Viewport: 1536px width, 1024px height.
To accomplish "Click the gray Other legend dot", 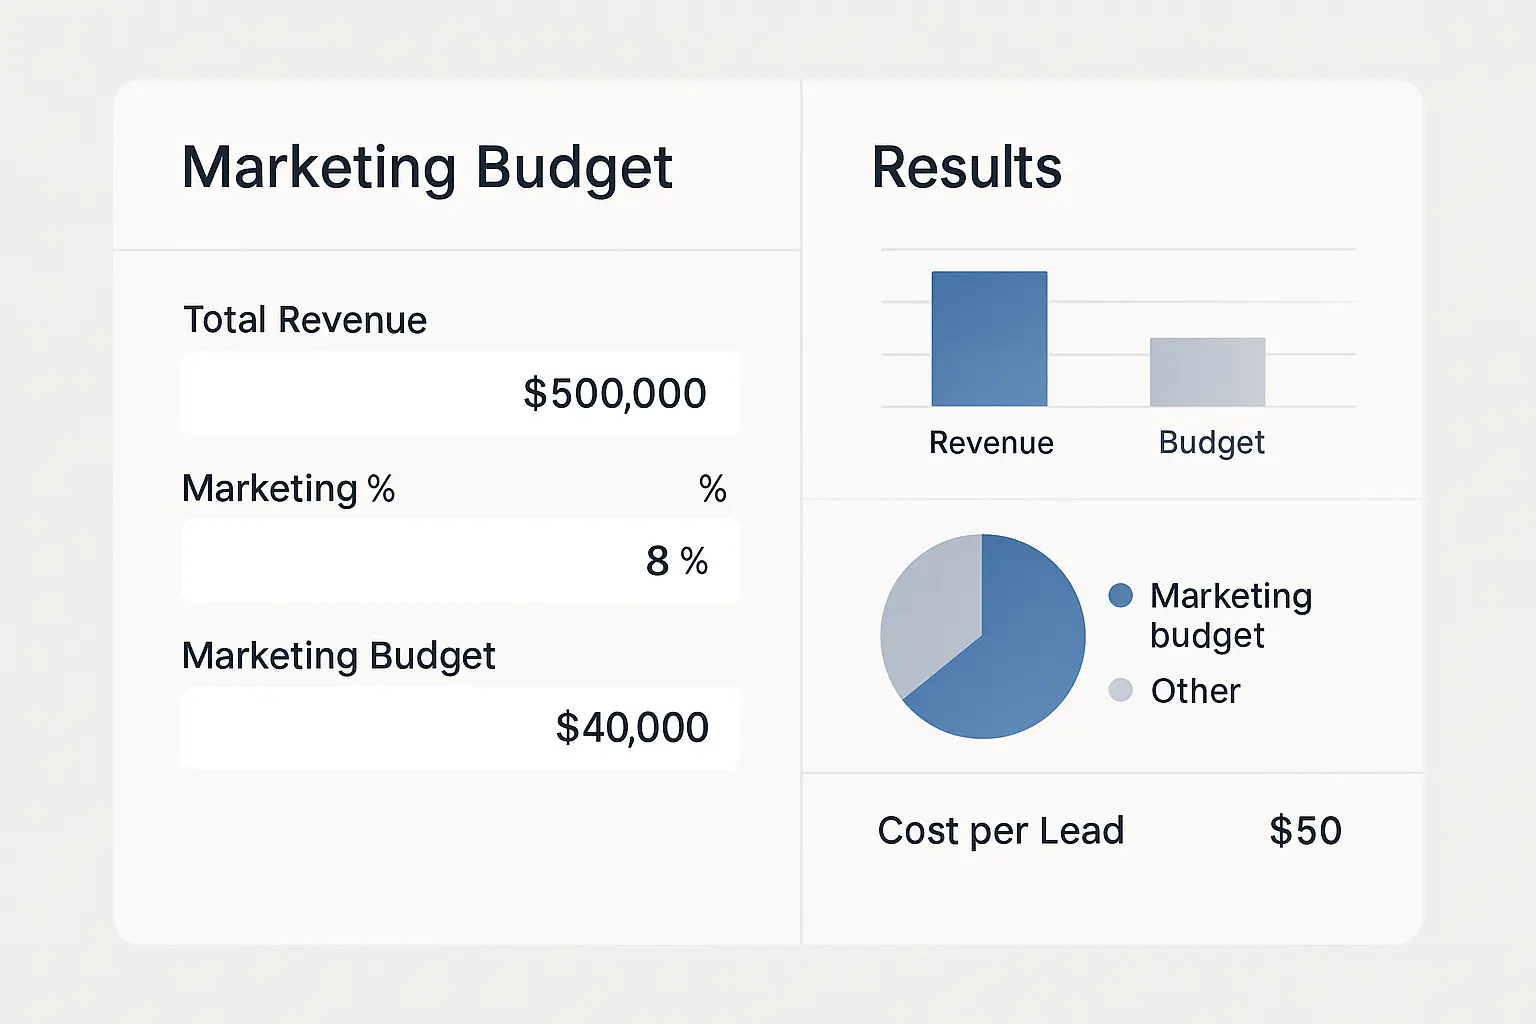I will click(x=1121, y=690).
